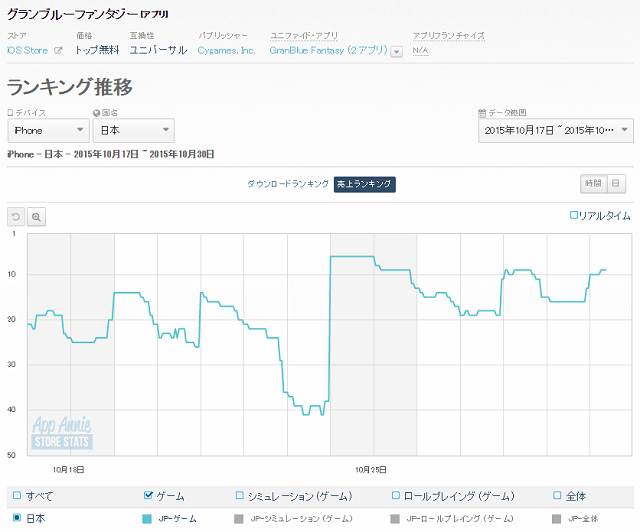Open the Cygames, Inc. publisher link
The image size is (640, 532).
tap(227, 51)
